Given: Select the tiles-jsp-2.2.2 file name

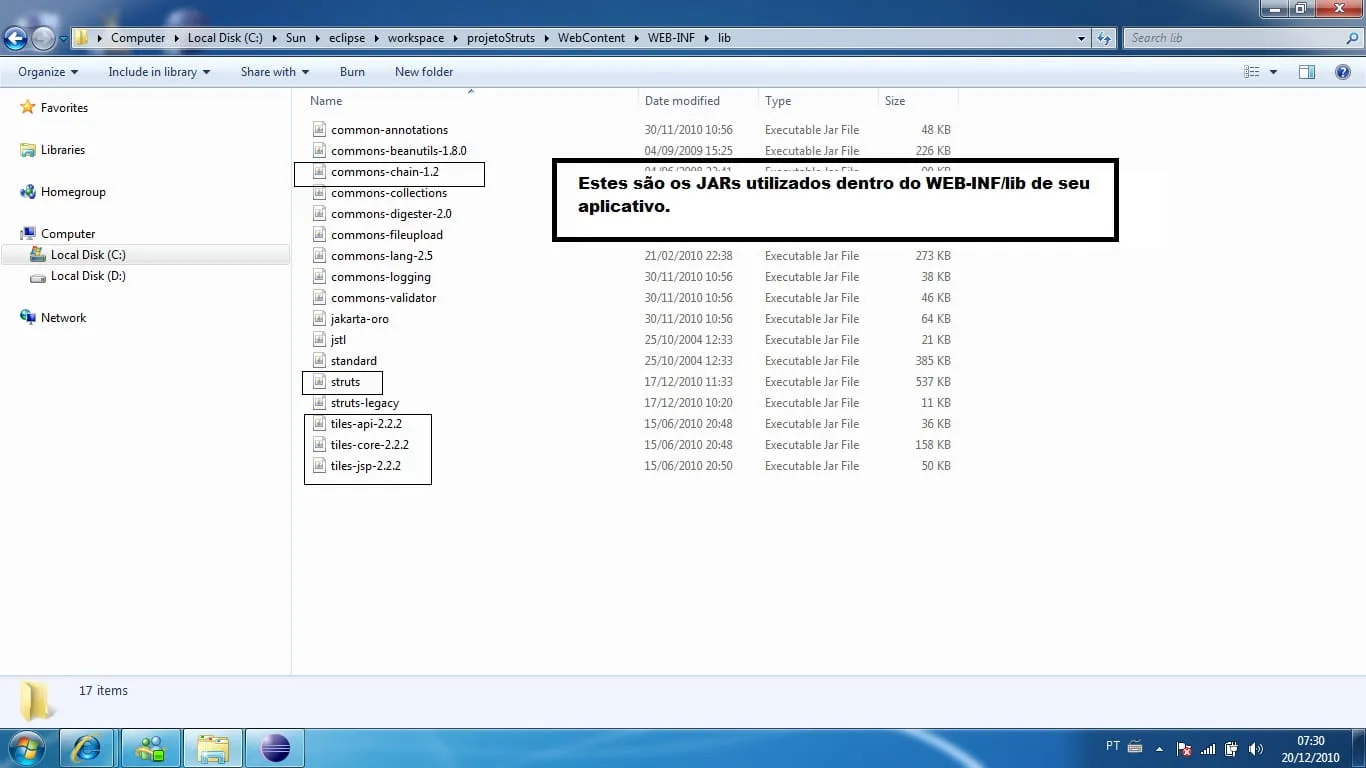Looking at the screenshot, I should 366,466.
